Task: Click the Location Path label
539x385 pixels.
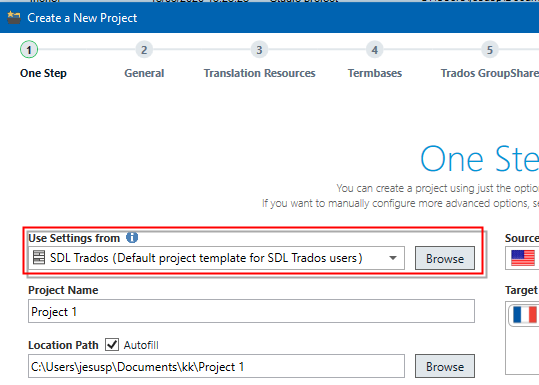Action: [x=63, y=345]
